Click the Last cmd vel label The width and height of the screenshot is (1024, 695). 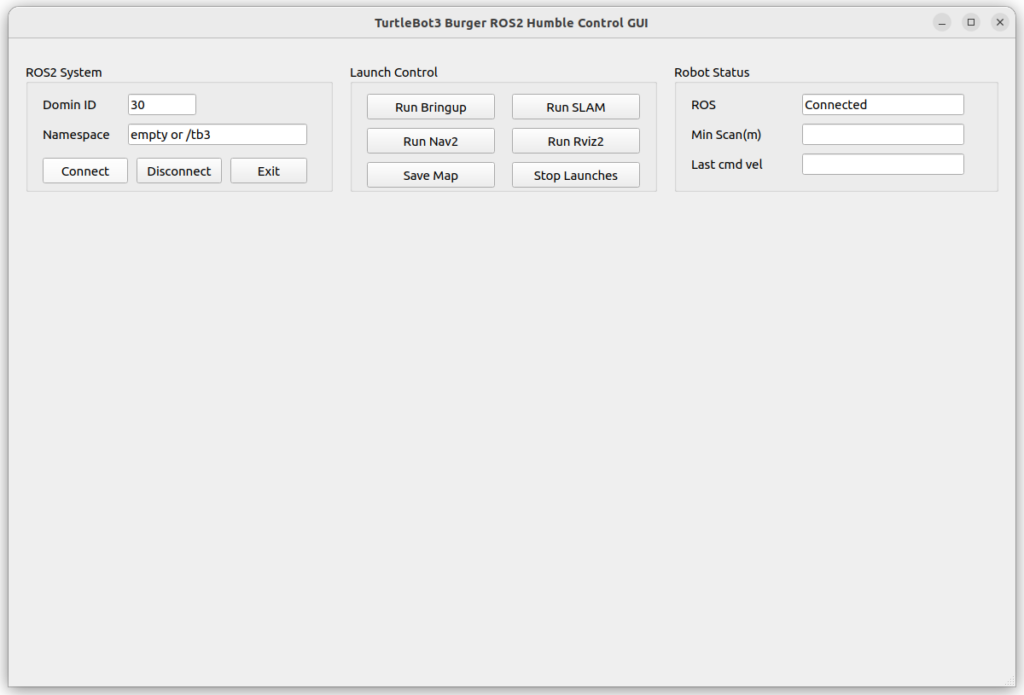click(x=727, y=165)
